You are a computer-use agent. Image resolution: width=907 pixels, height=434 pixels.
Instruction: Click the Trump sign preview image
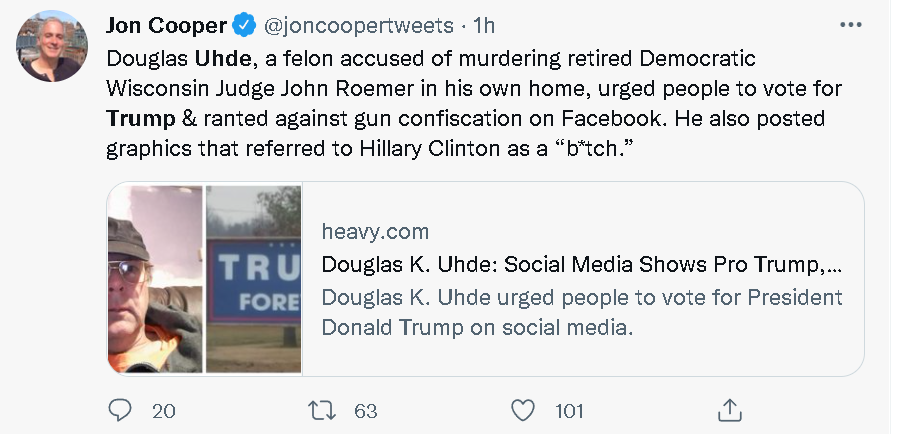point(253,279)
